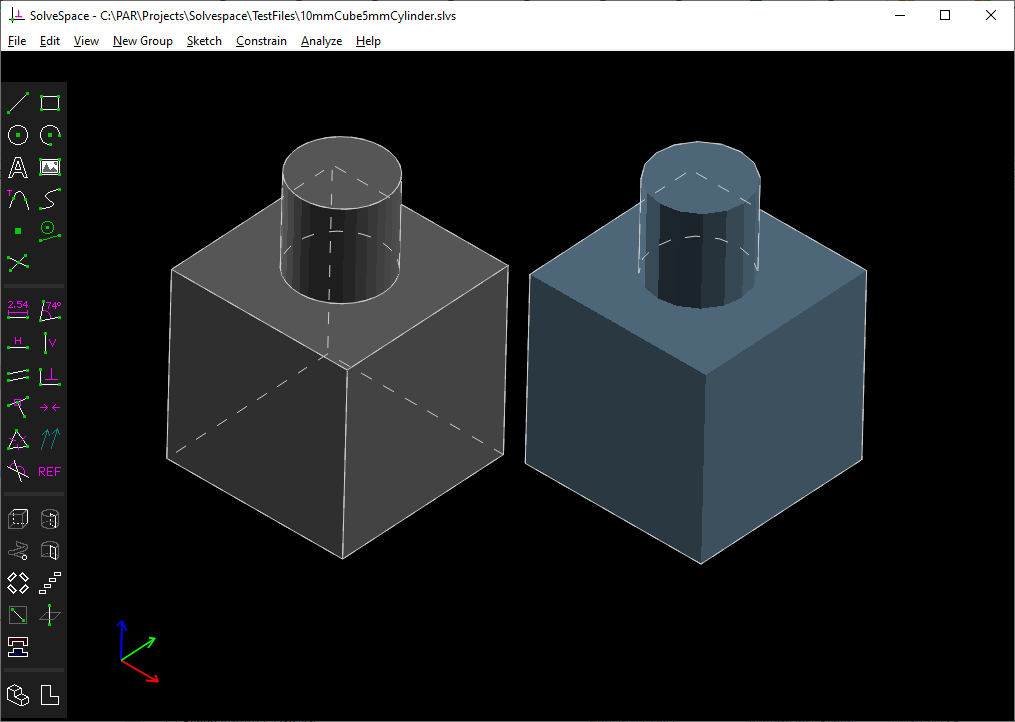Toggle the horizontal constraint

(17, 341)
